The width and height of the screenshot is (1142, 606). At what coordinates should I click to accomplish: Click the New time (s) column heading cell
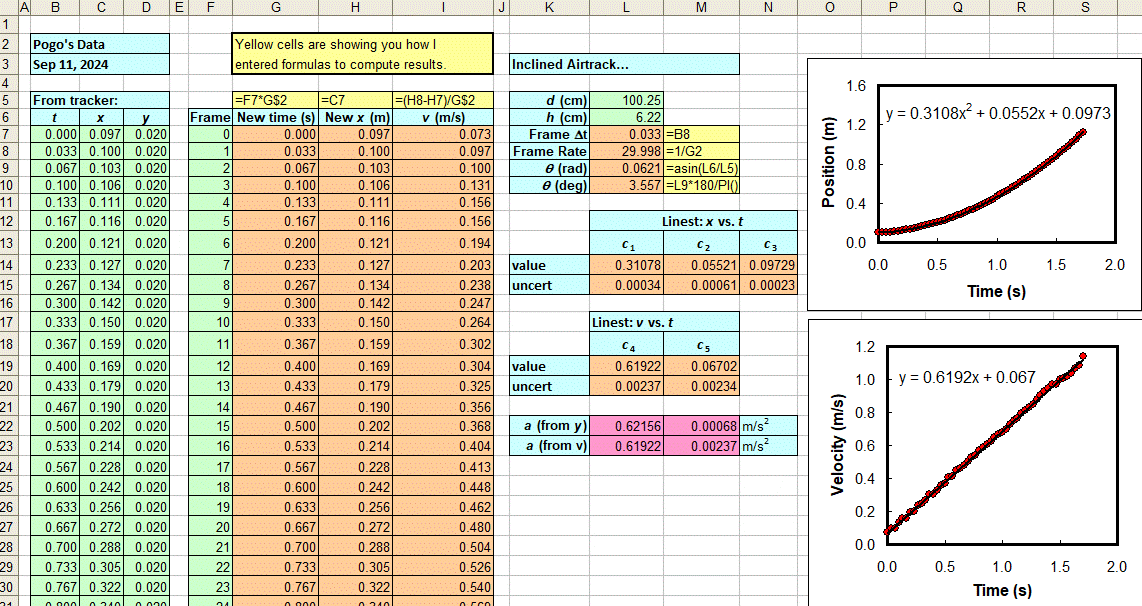click(x=275, y=117)
